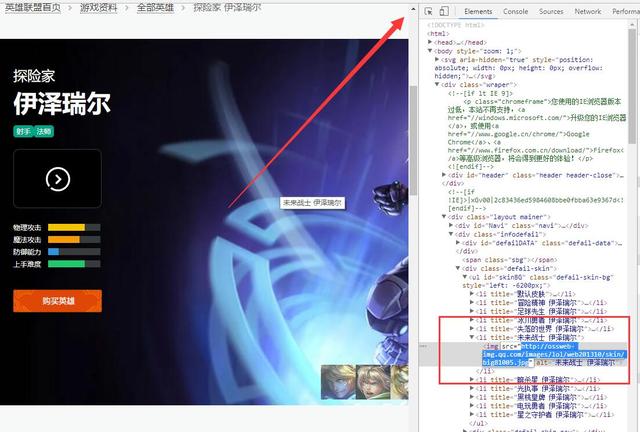Collapse the div class wraper node

tap(437, 85)
